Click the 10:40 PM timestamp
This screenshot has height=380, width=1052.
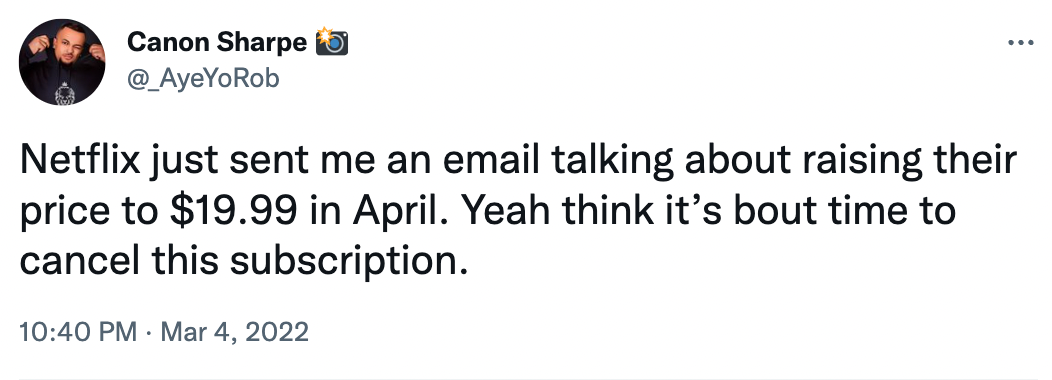pyautogui.click(x=78, y=332)
